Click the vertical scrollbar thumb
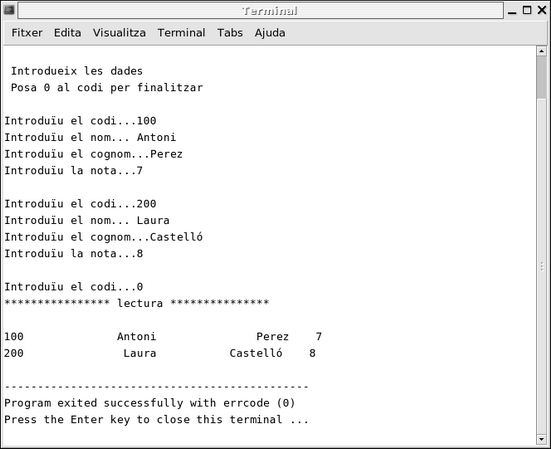The height and width of the screenshot is (449, 551). pos(542,77)
